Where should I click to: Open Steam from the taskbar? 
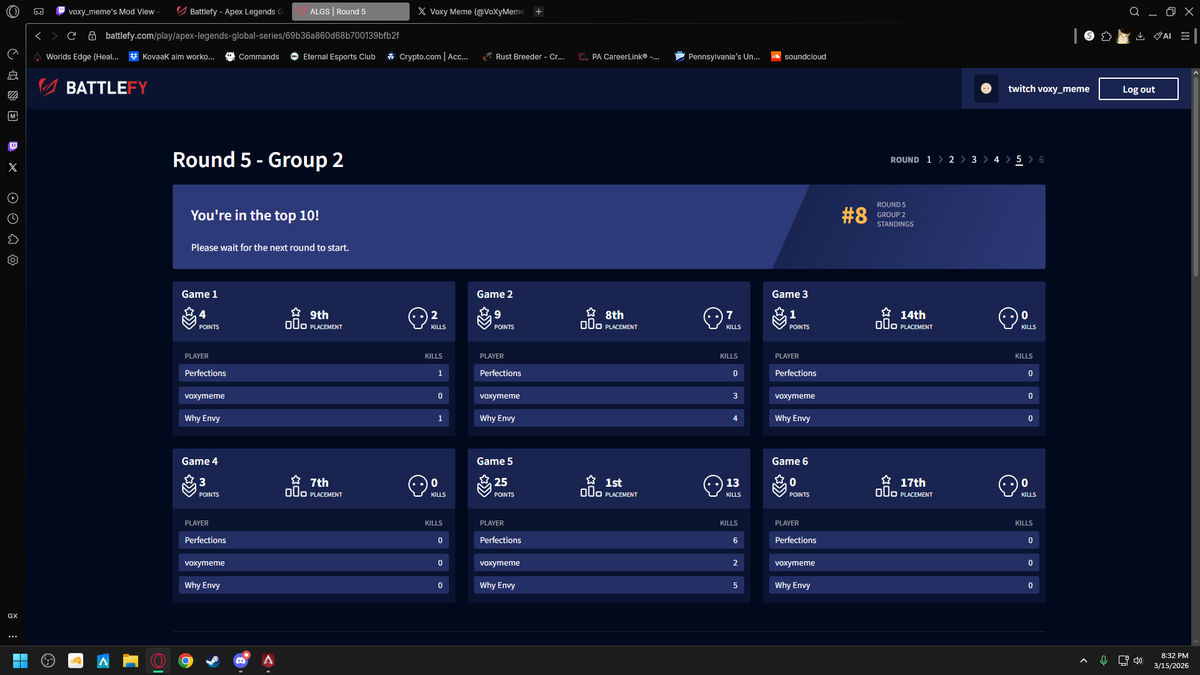pos(212,661)
